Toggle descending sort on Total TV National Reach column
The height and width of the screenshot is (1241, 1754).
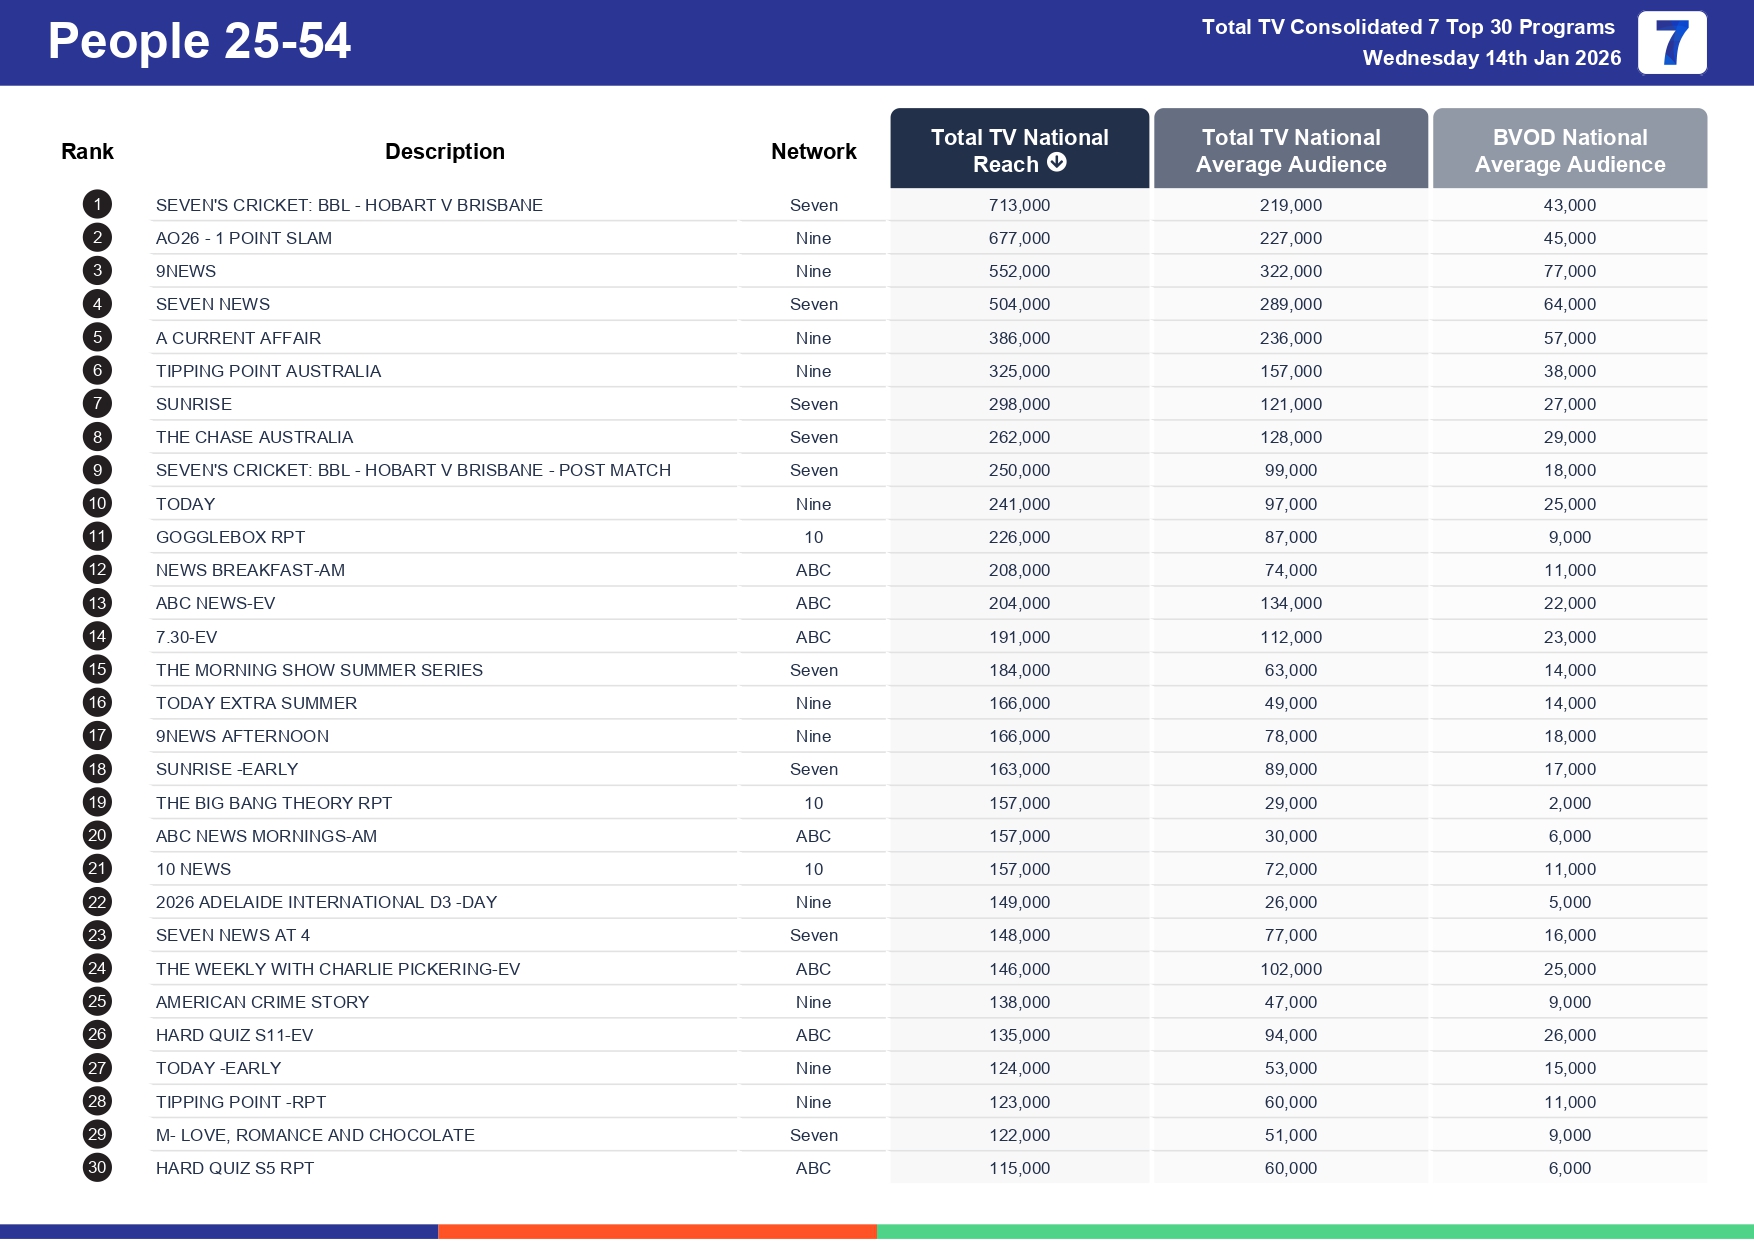(x=1019, y=148)
